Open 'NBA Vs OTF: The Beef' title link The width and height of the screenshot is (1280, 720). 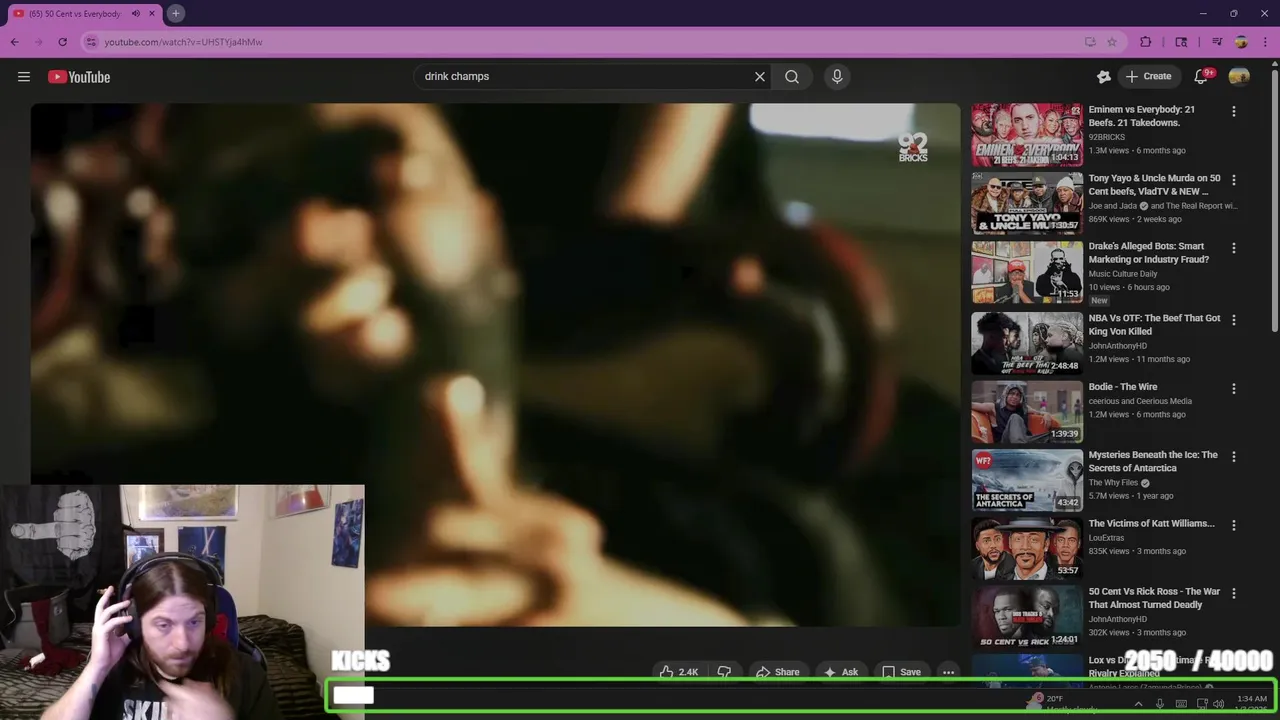pos(1154,324)
